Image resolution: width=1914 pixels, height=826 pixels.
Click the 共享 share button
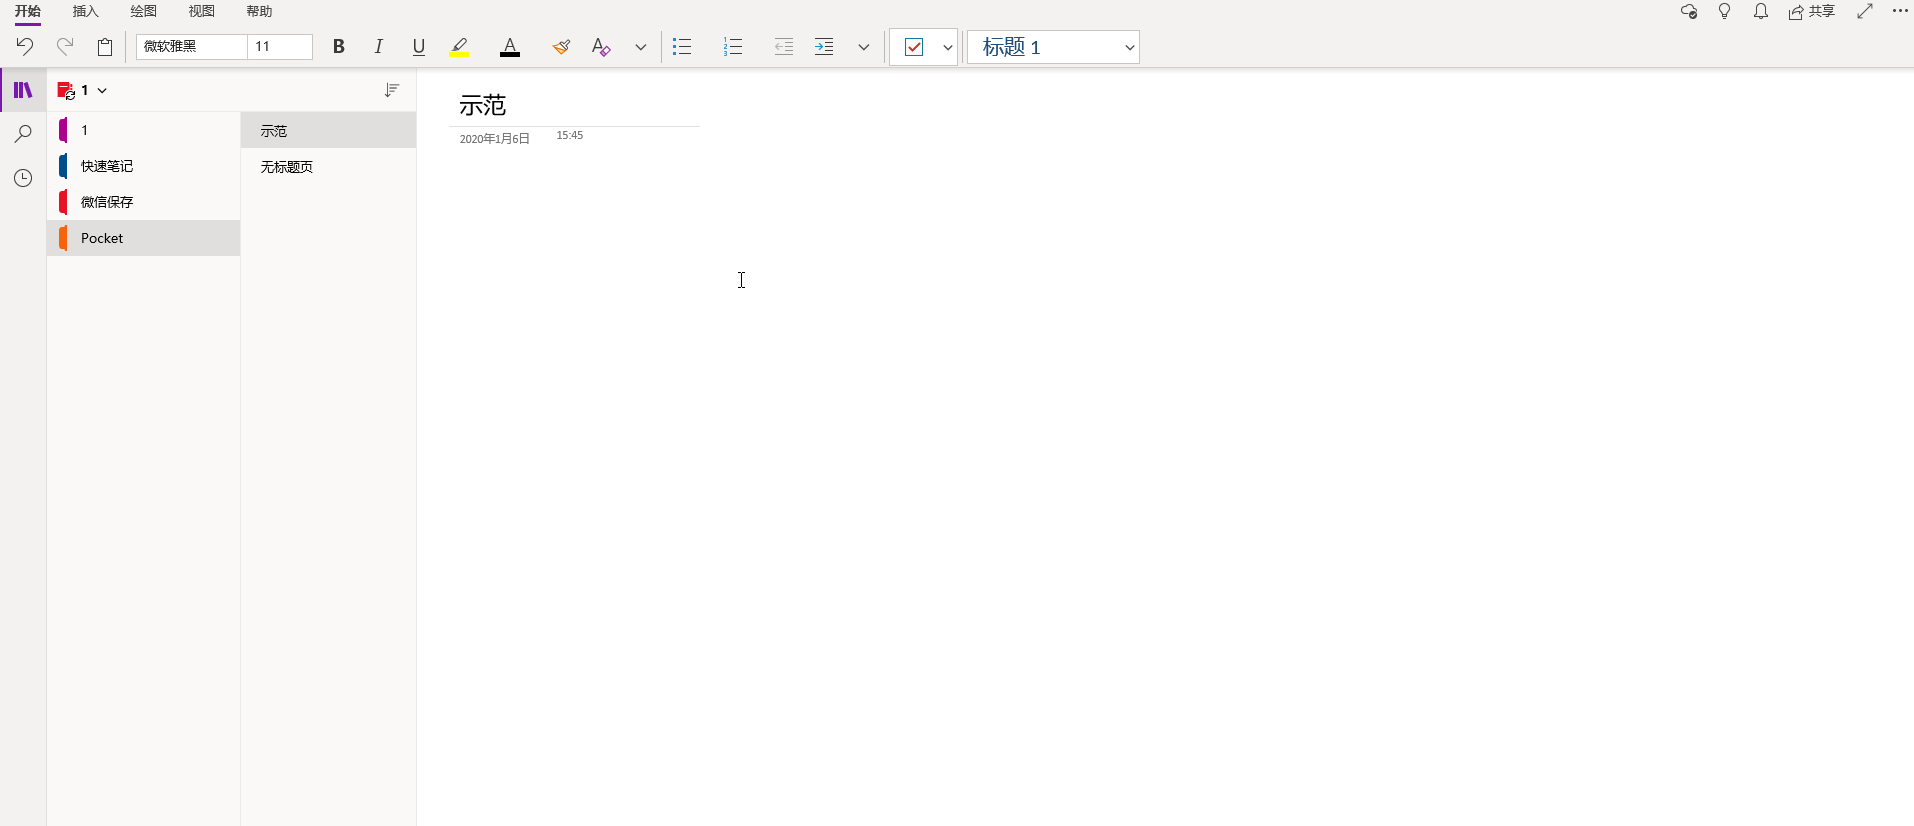point(1812,11)
